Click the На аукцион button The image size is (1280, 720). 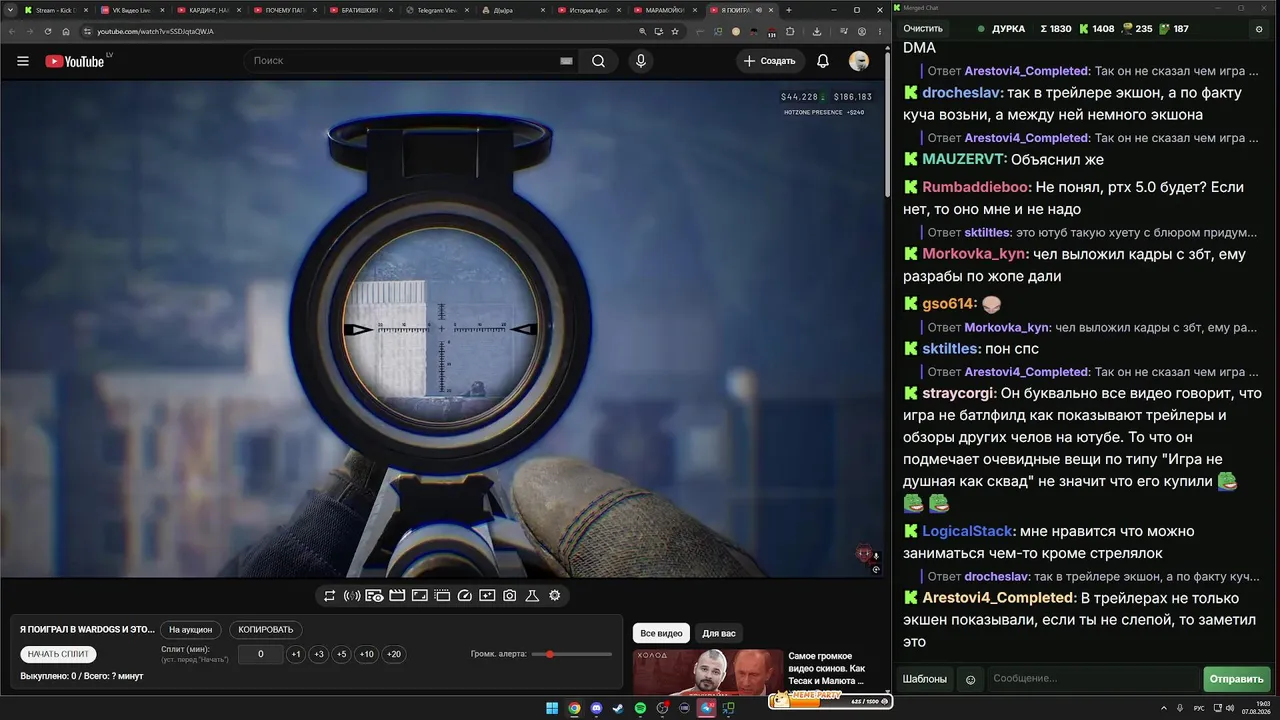190,630
